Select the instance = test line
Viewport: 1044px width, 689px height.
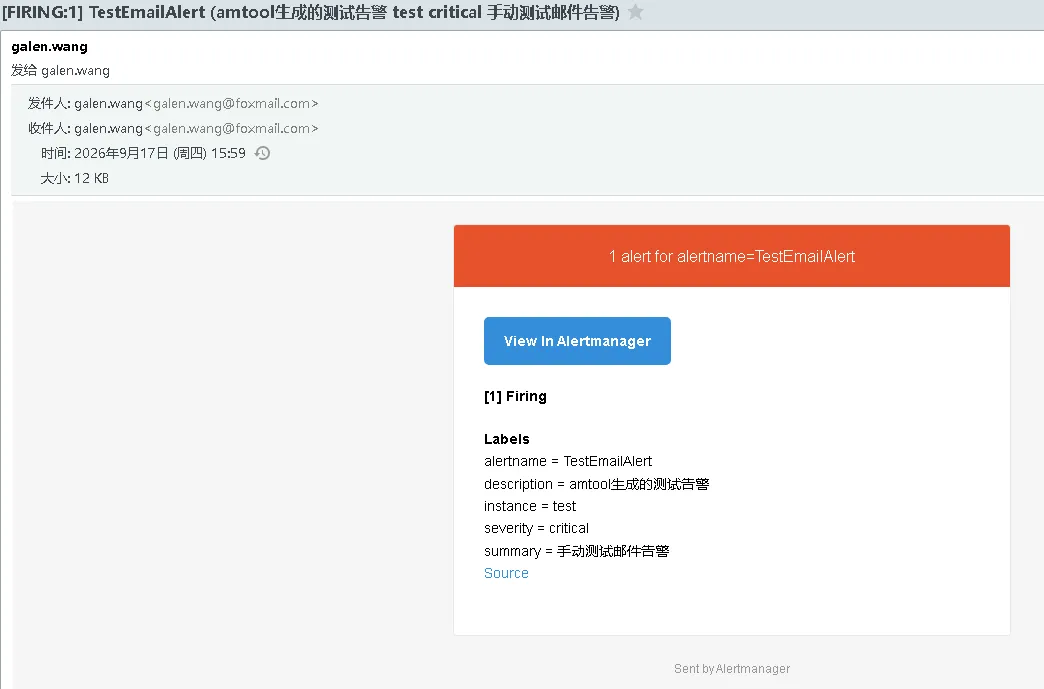(x=530, y=506)
